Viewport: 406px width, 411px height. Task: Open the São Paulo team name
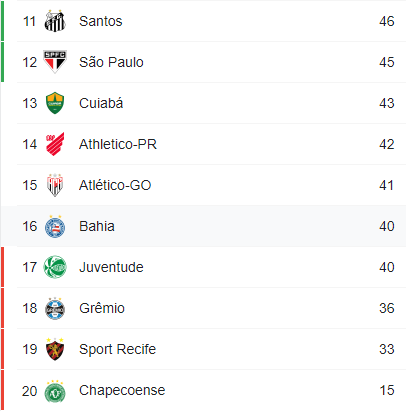point(111,62)
